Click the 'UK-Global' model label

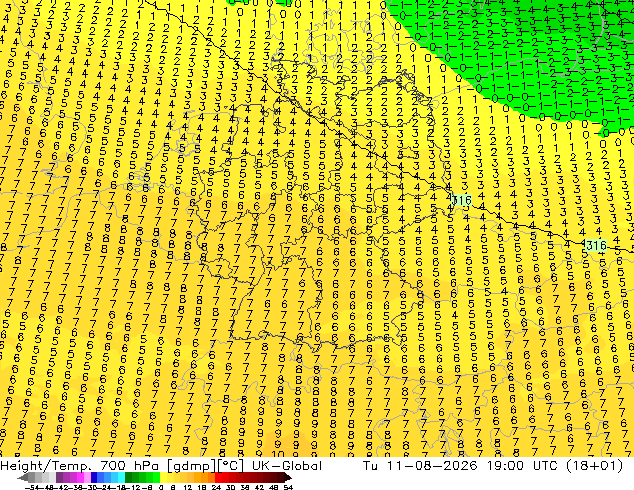287,465
